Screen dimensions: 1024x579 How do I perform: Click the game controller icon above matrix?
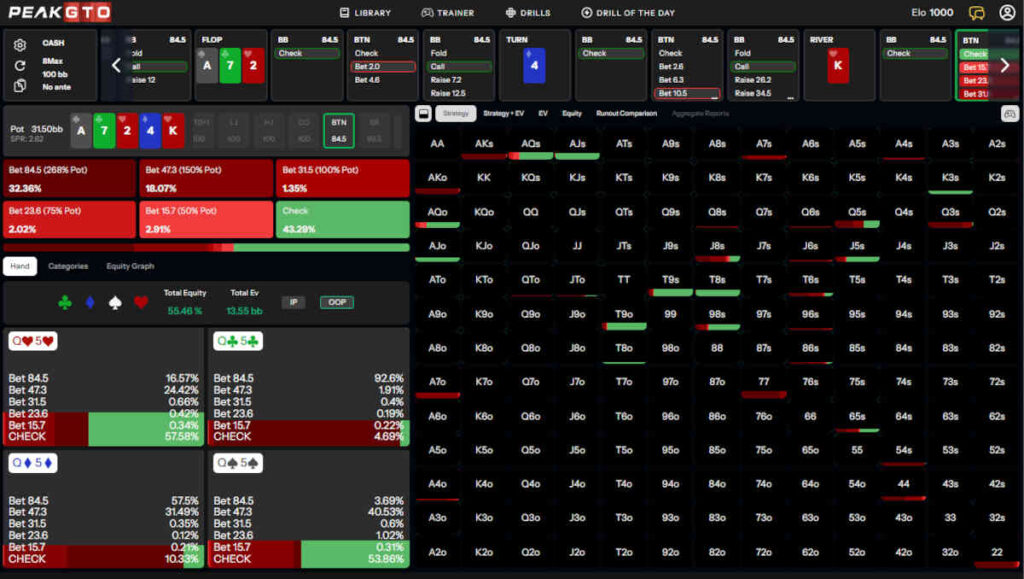coord(1010,114)
